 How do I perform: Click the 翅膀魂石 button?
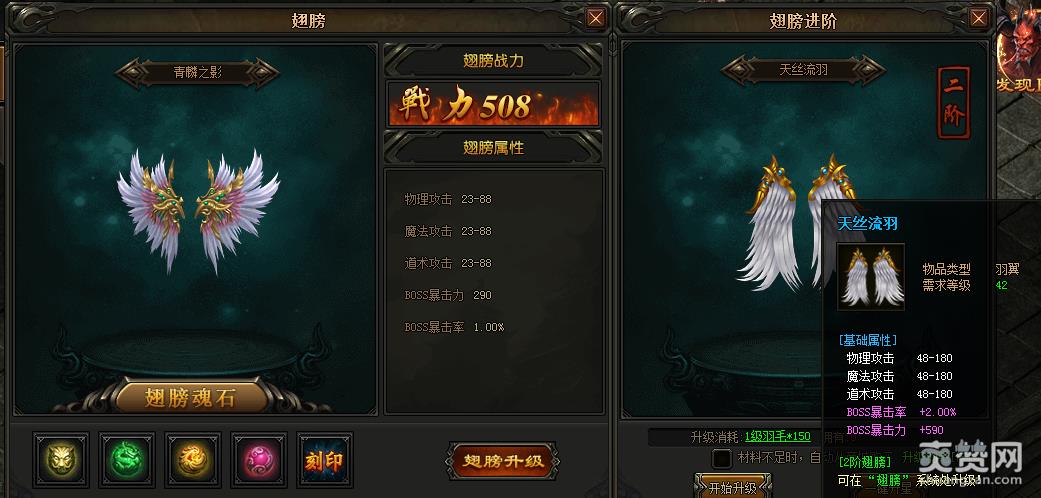coord(190,397)
